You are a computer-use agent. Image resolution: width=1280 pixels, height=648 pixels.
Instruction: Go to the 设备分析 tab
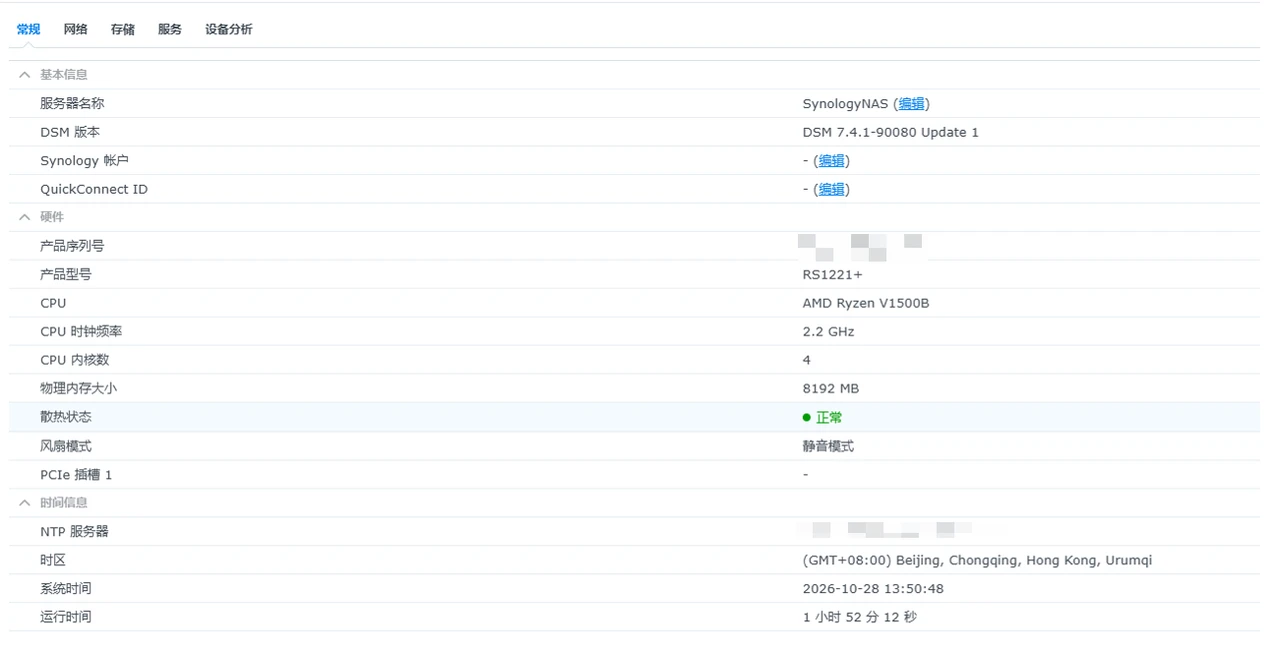click(x=229, y=30)
